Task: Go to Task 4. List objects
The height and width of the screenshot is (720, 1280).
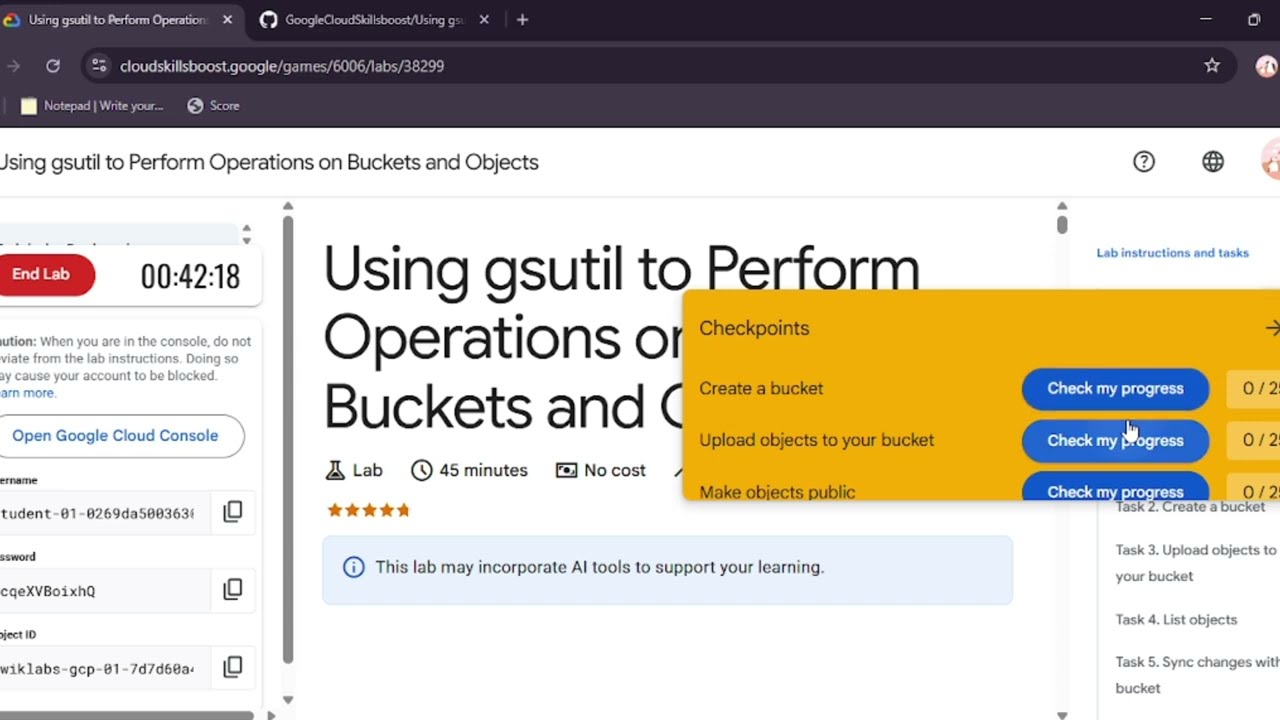Action: [x=1176, y=620]
